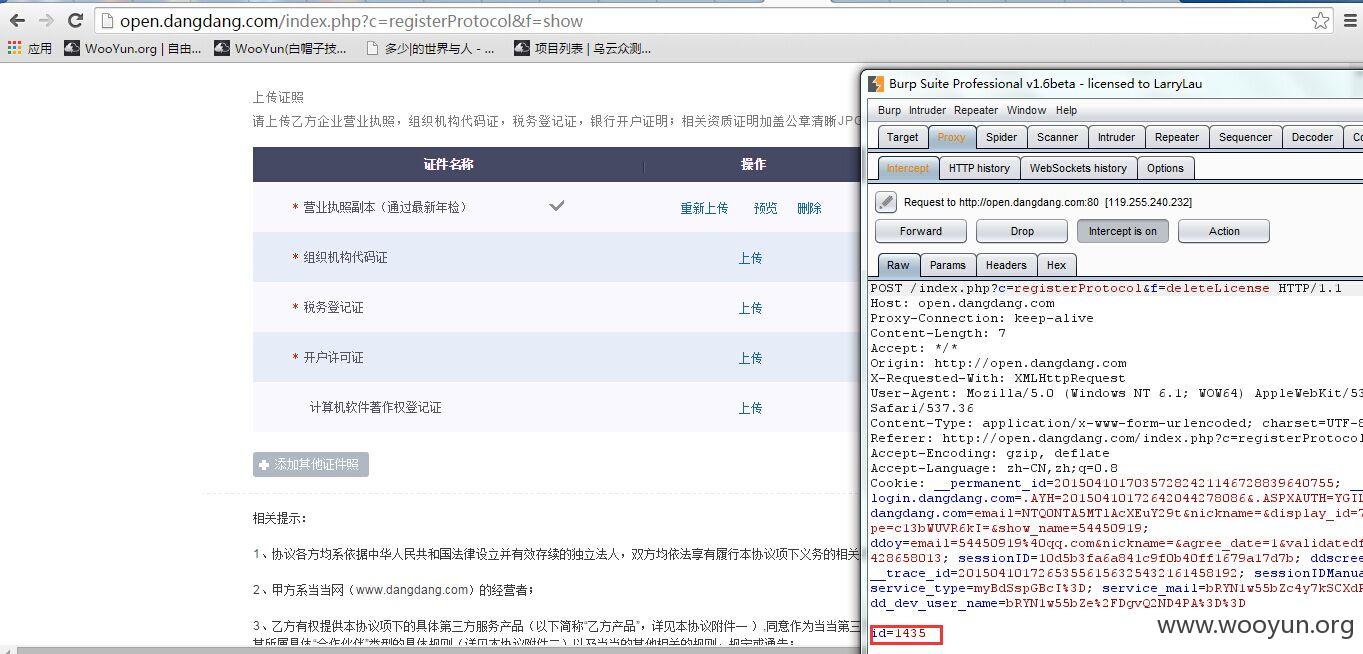Click the Forward button
1363x654 pixels.
click(x=920, y=231)
